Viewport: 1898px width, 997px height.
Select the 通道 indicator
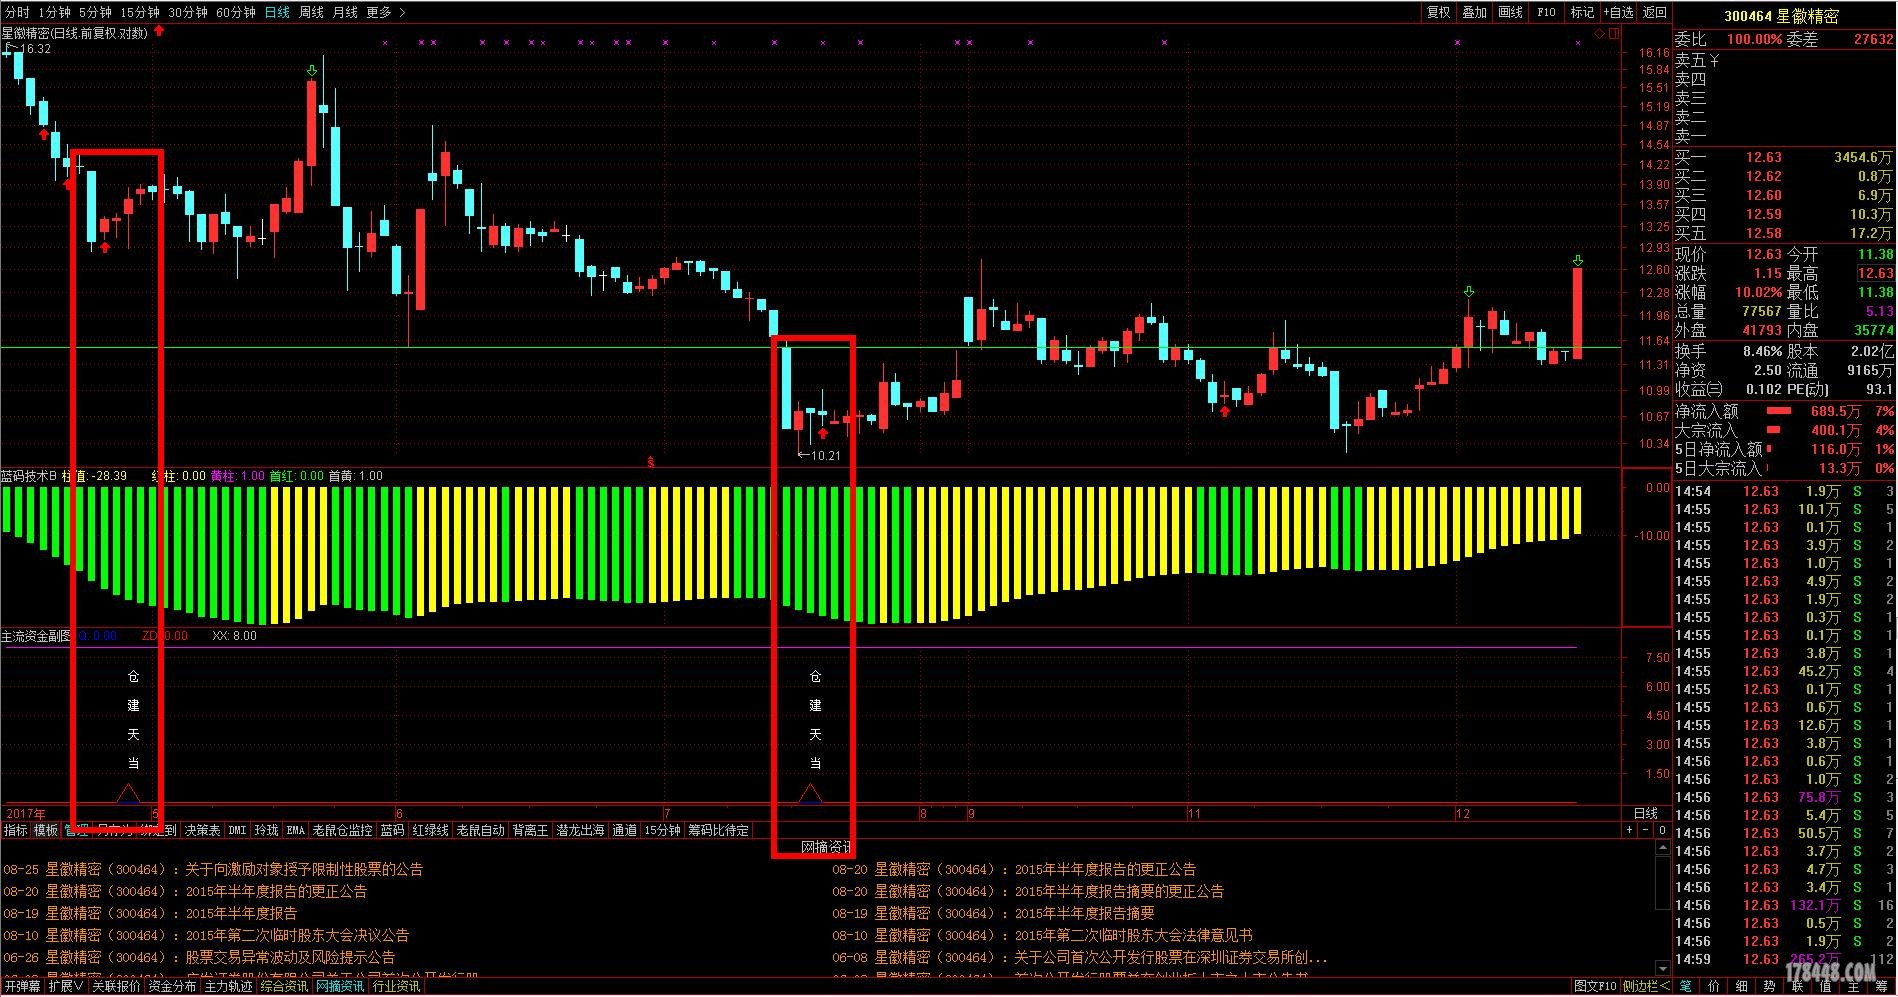click(x=624, y=830)
